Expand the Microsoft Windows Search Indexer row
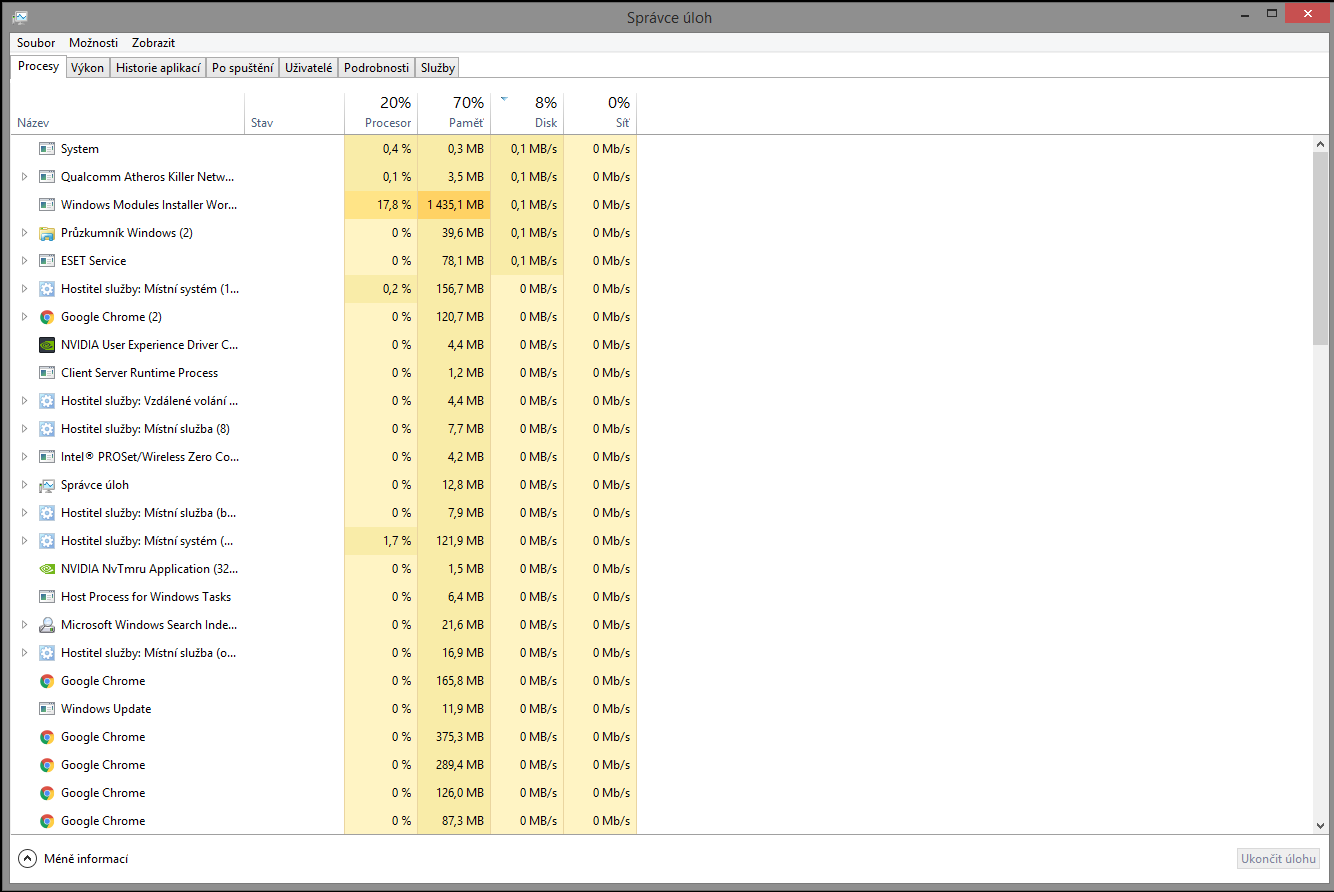1334x892 pixels. tap(25, 625)
